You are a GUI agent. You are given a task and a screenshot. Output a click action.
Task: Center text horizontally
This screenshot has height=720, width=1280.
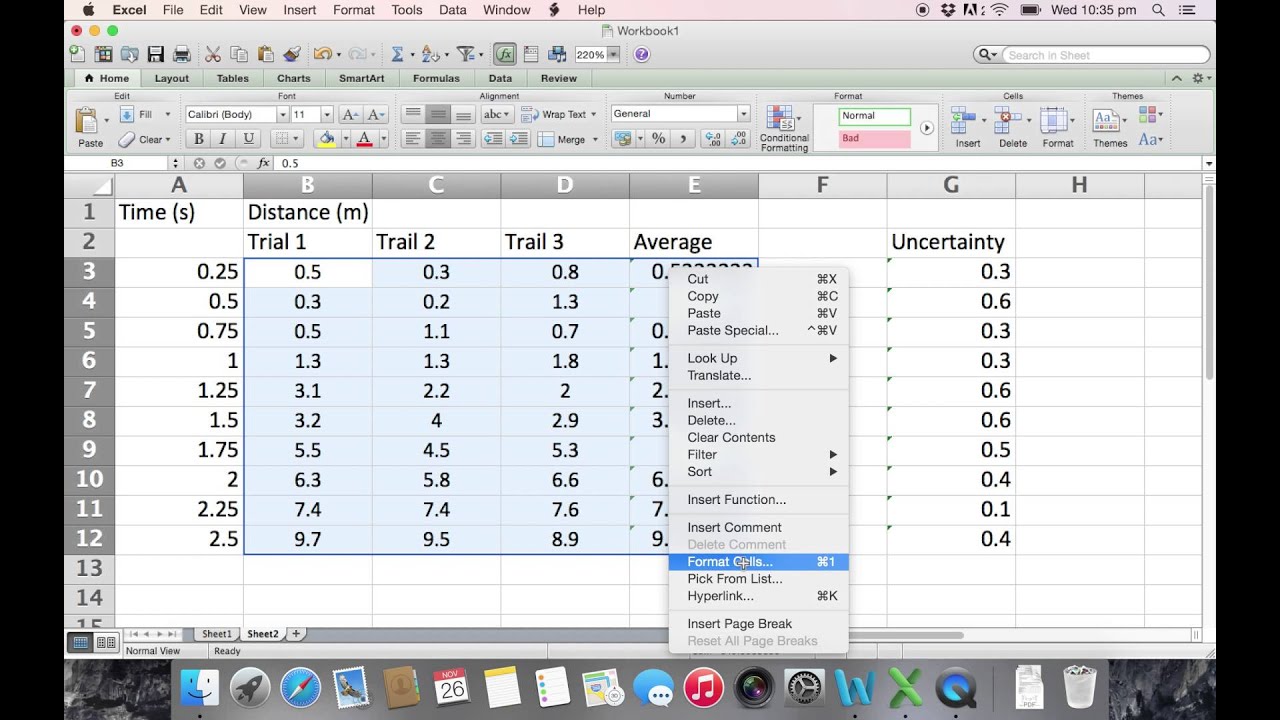click(x=438, y=139)
